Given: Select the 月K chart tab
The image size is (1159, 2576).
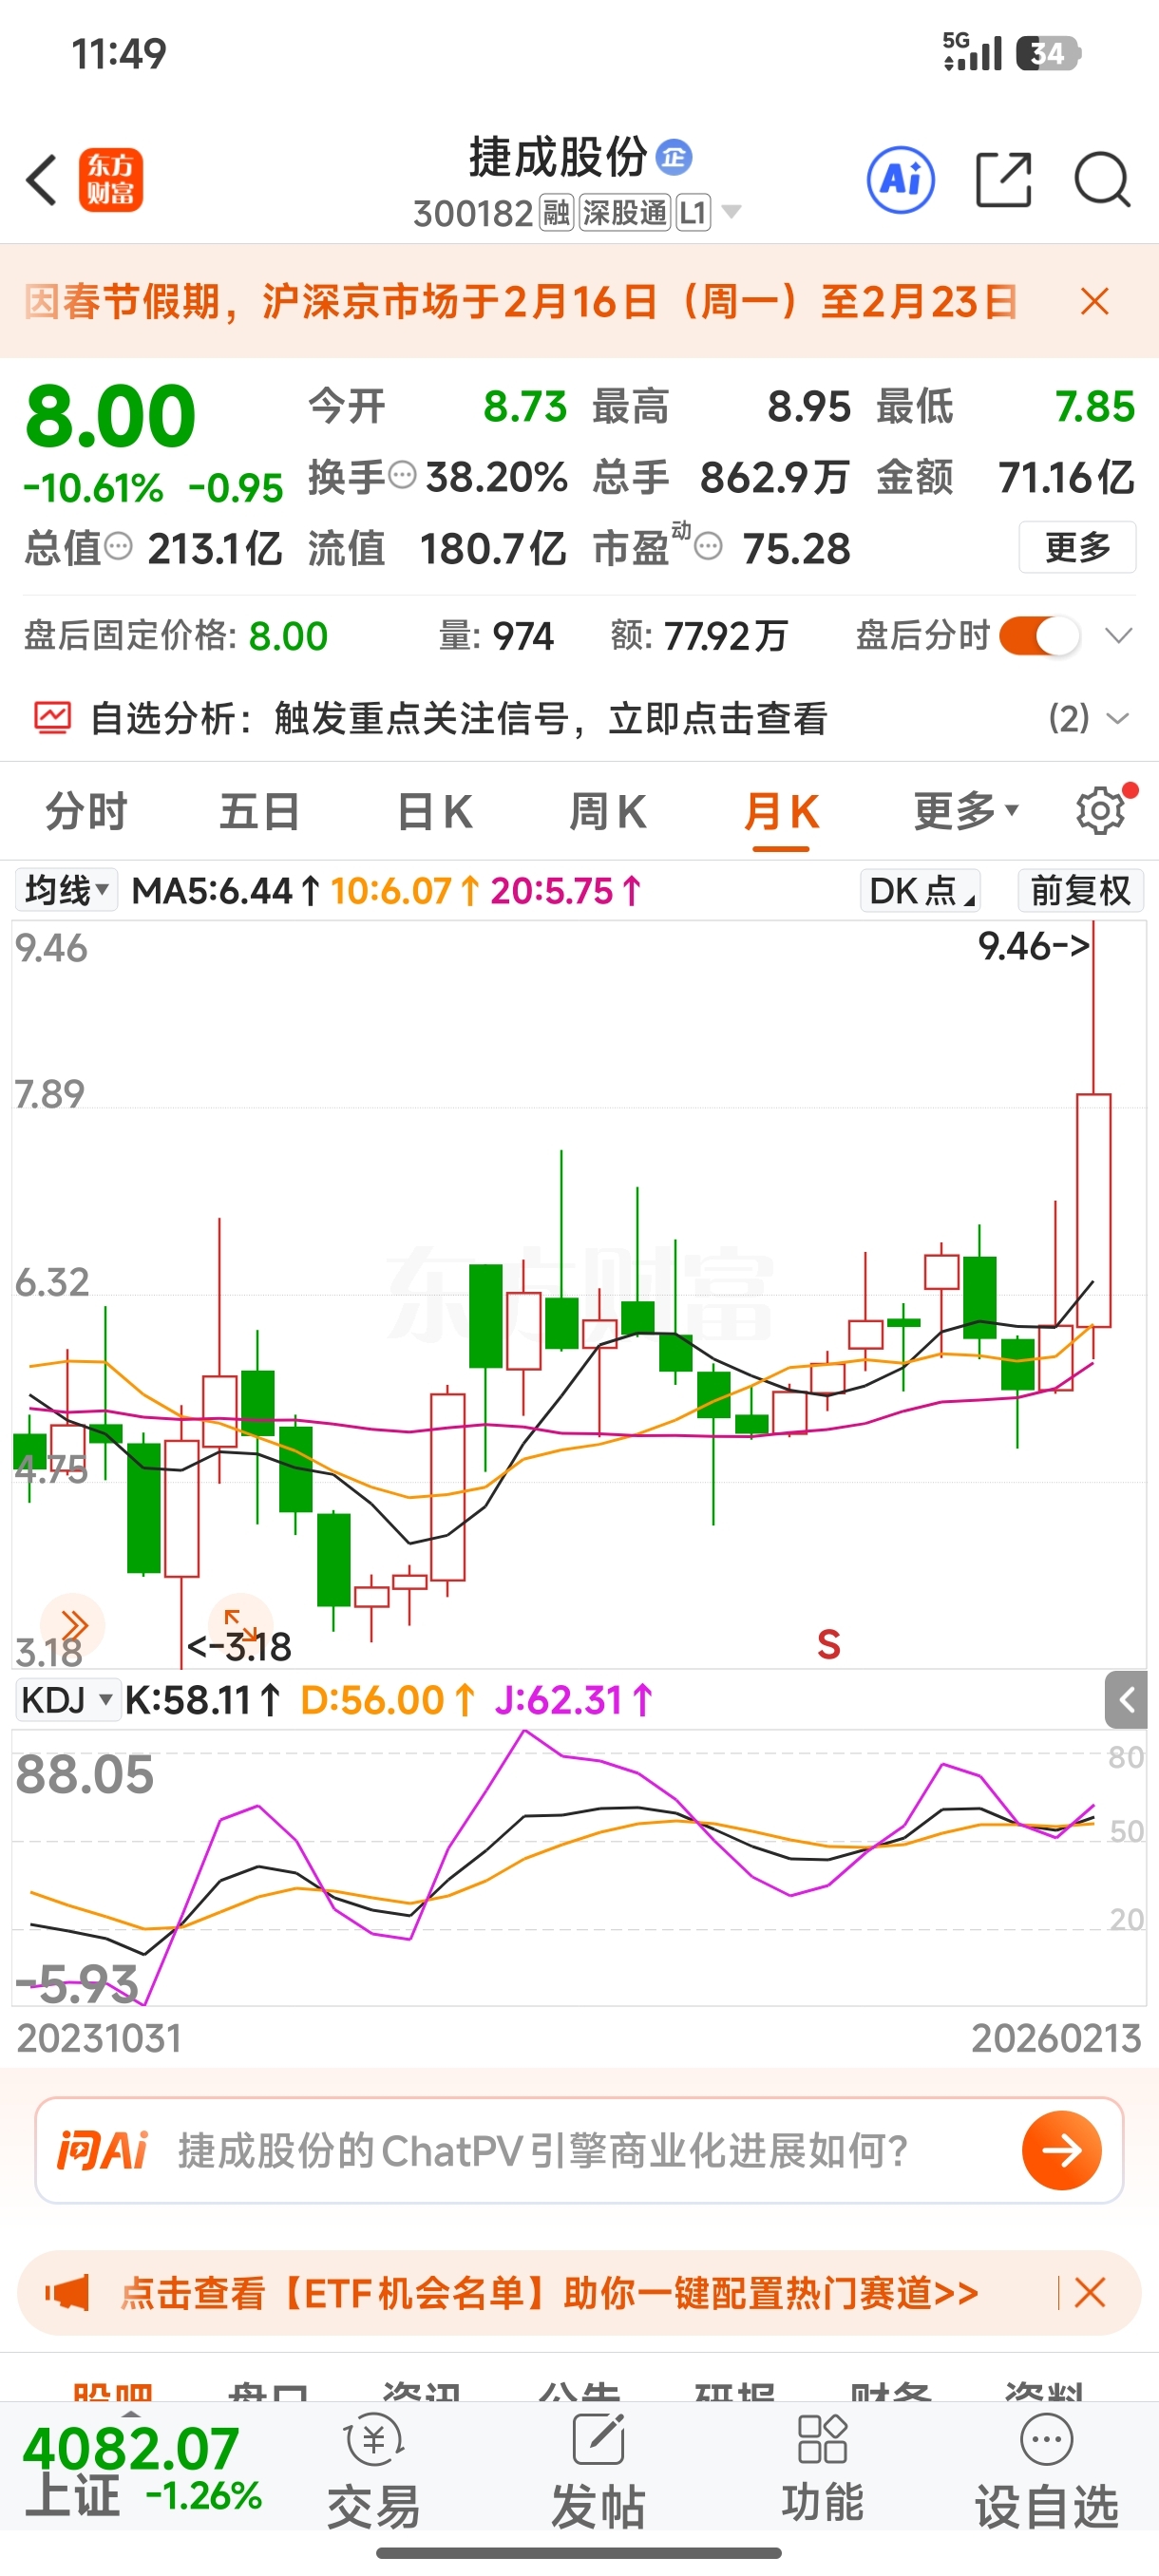Looking at the screenshot, I should (x=781, y=811).
